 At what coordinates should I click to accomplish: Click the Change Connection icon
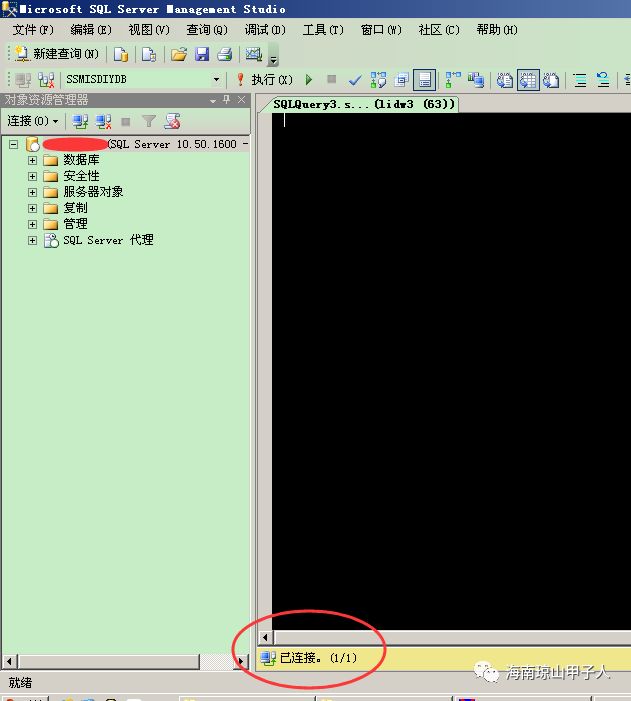coord(46,80)
